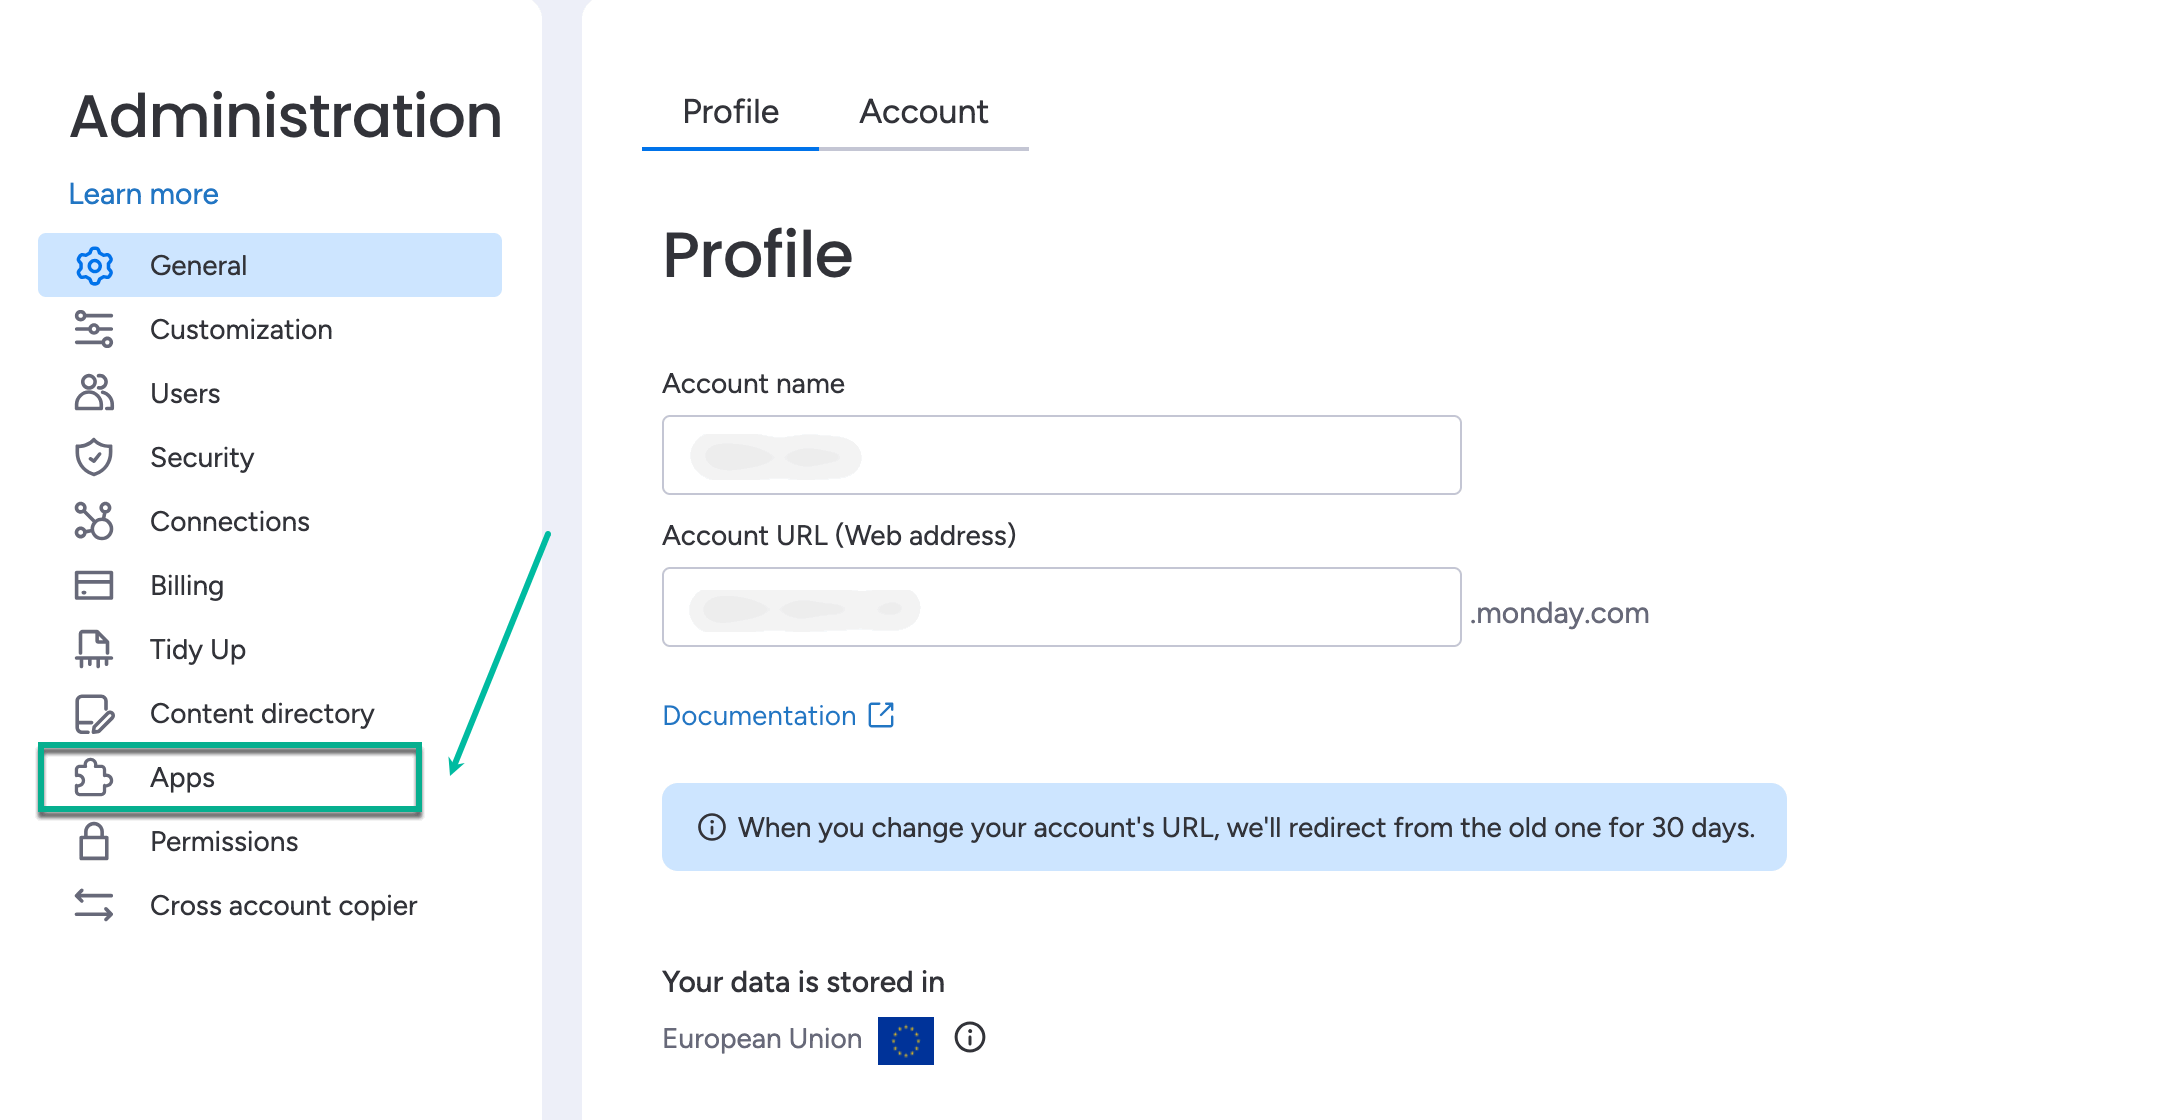The width and height of the screenshot is (2174, 1120).
Task: Switch to the Account tab
Action: click(x=923, y=112)
